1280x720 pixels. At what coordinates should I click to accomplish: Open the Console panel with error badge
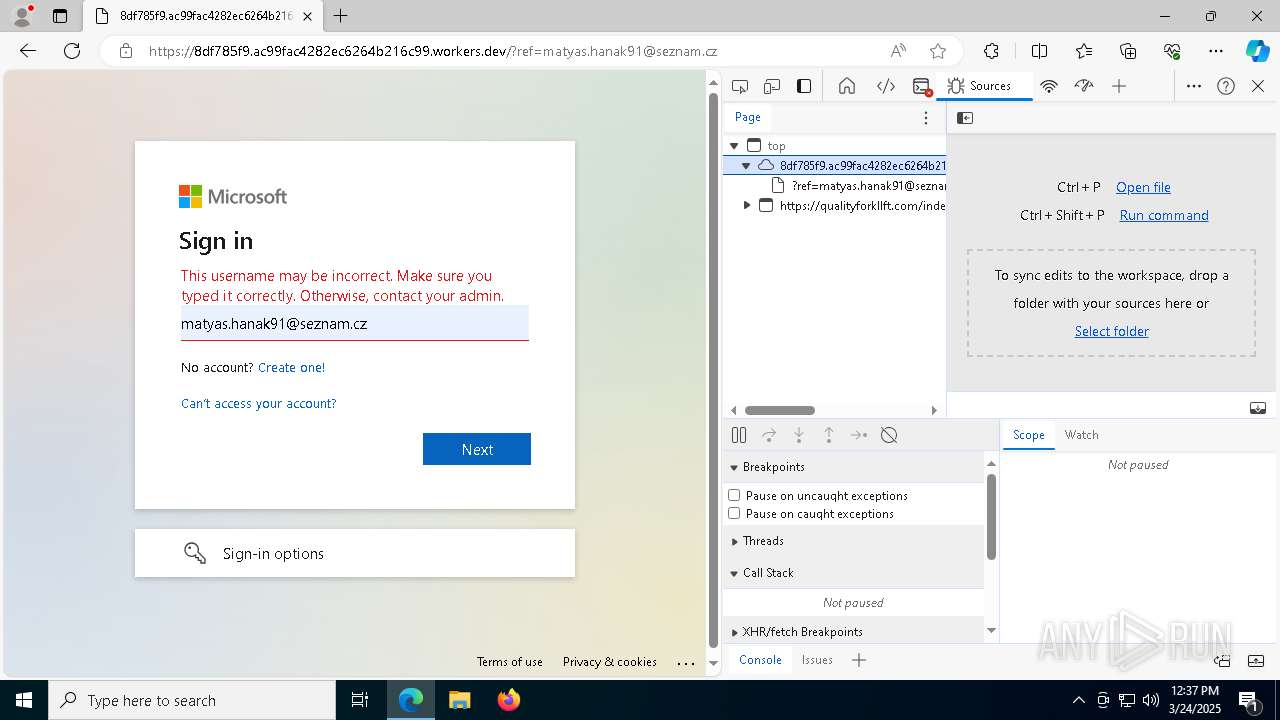922,86
